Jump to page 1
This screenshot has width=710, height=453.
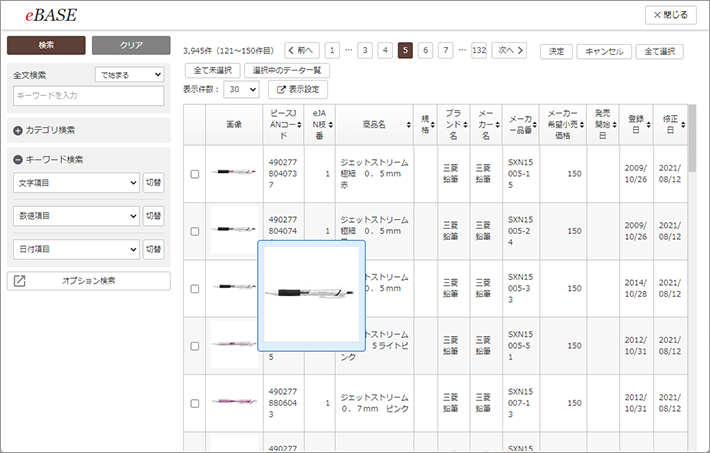coord(332,51)
